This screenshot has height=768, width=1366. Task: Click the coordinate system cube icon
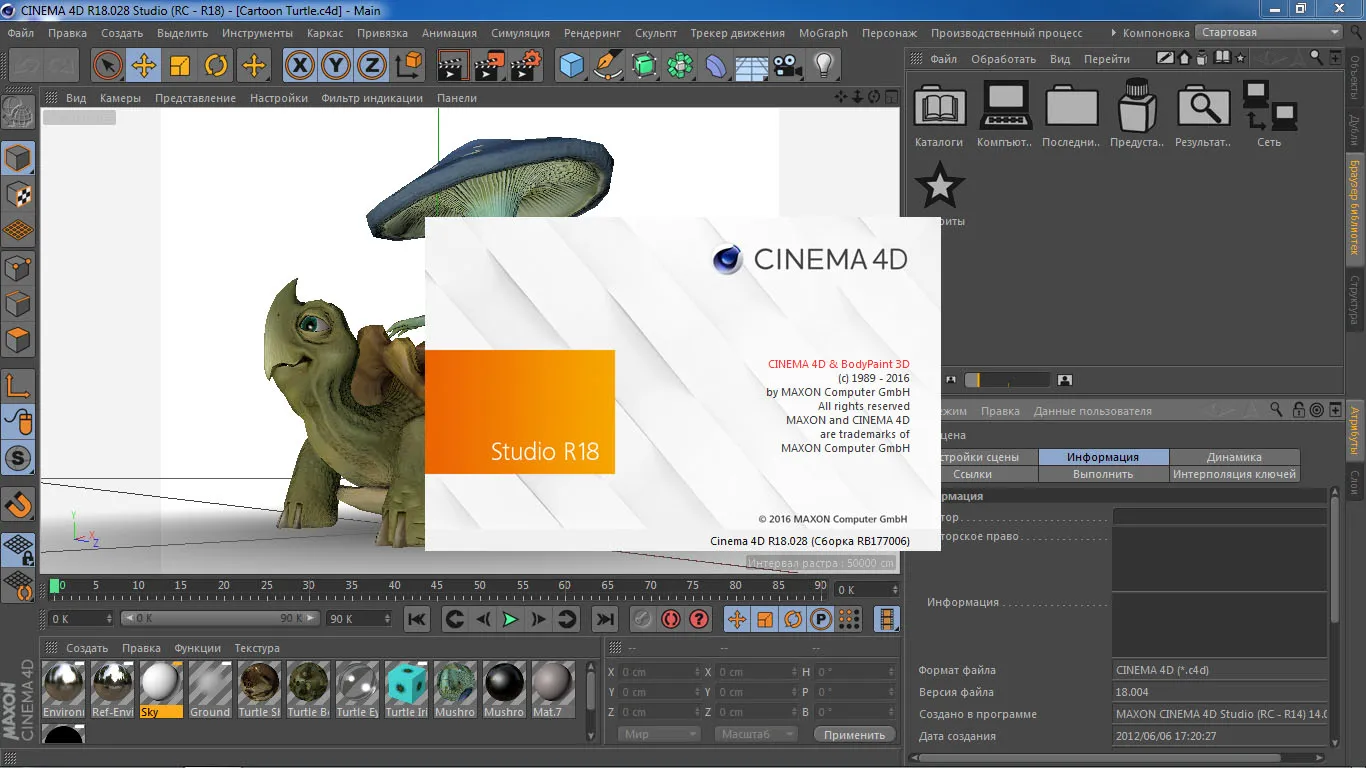tap(408, 66)
